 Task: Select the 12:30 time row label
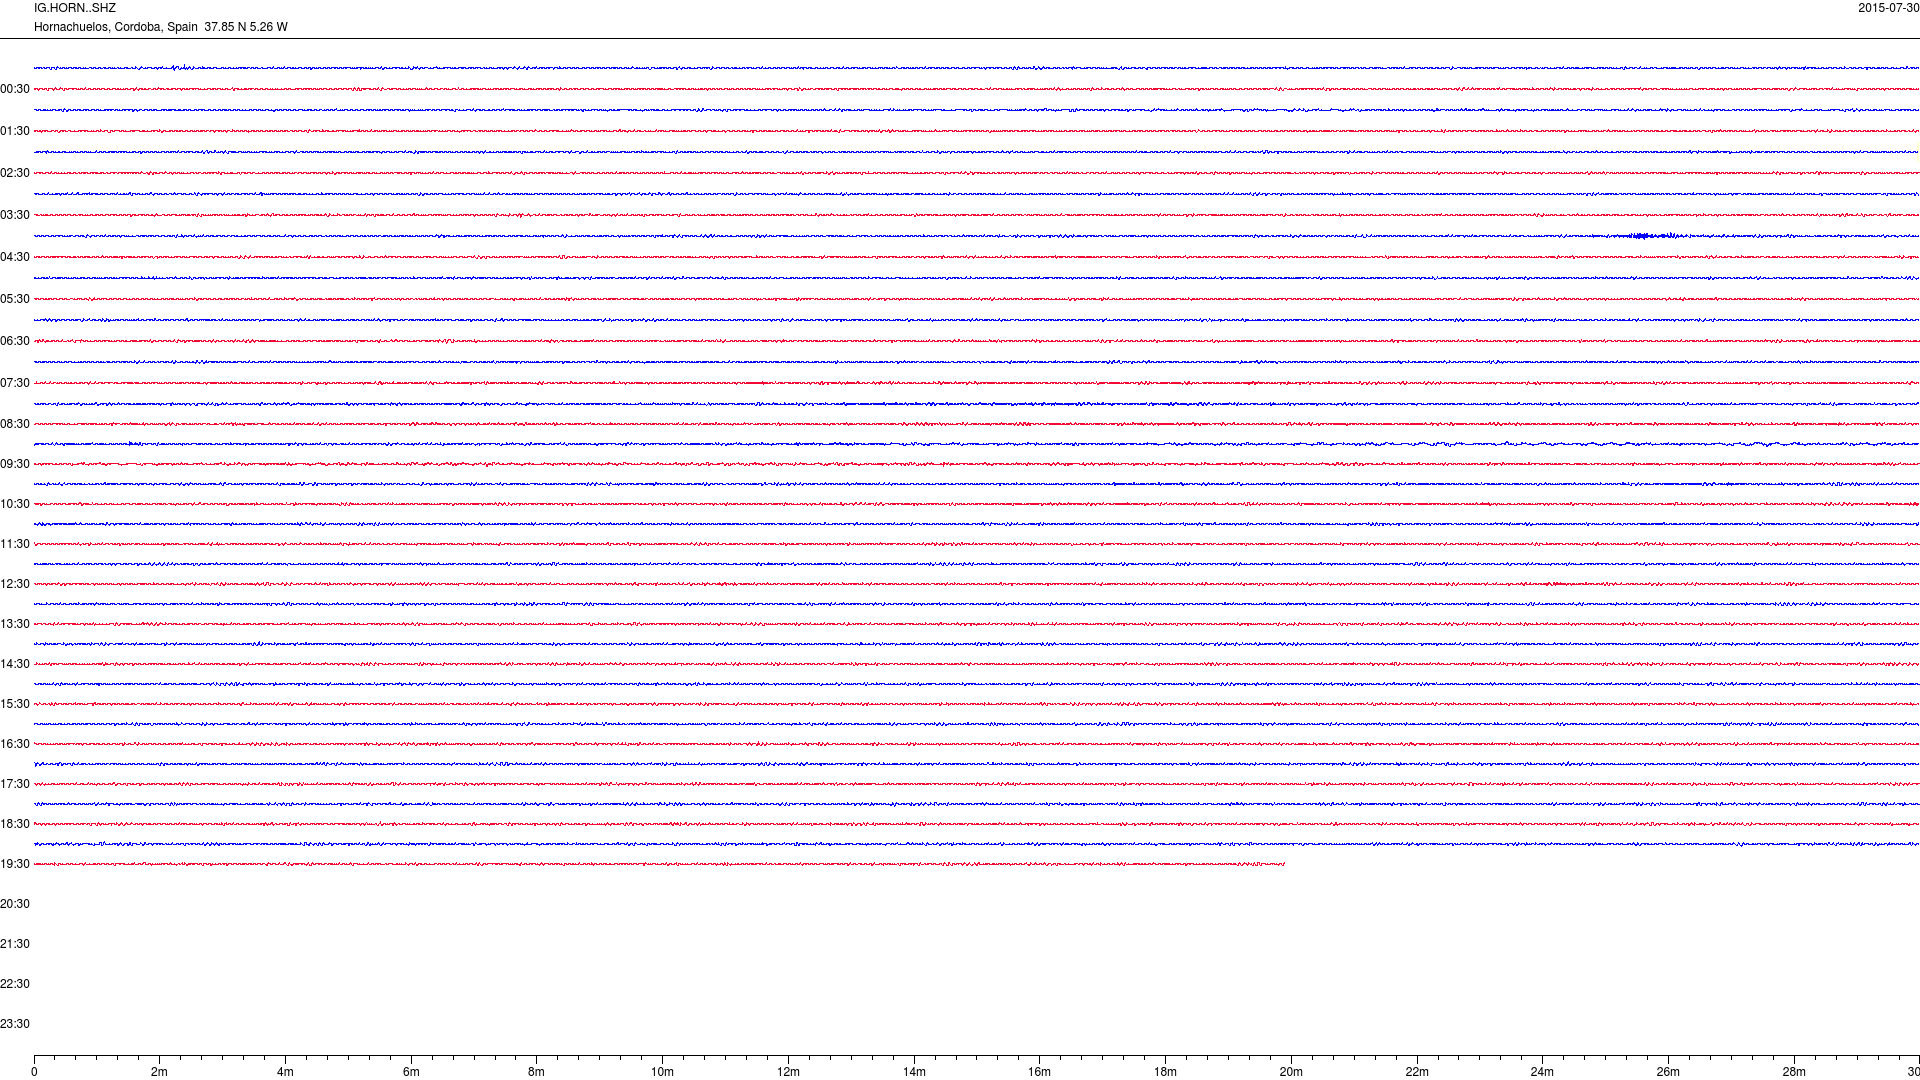pyautogui.click(x=15, y=584)
